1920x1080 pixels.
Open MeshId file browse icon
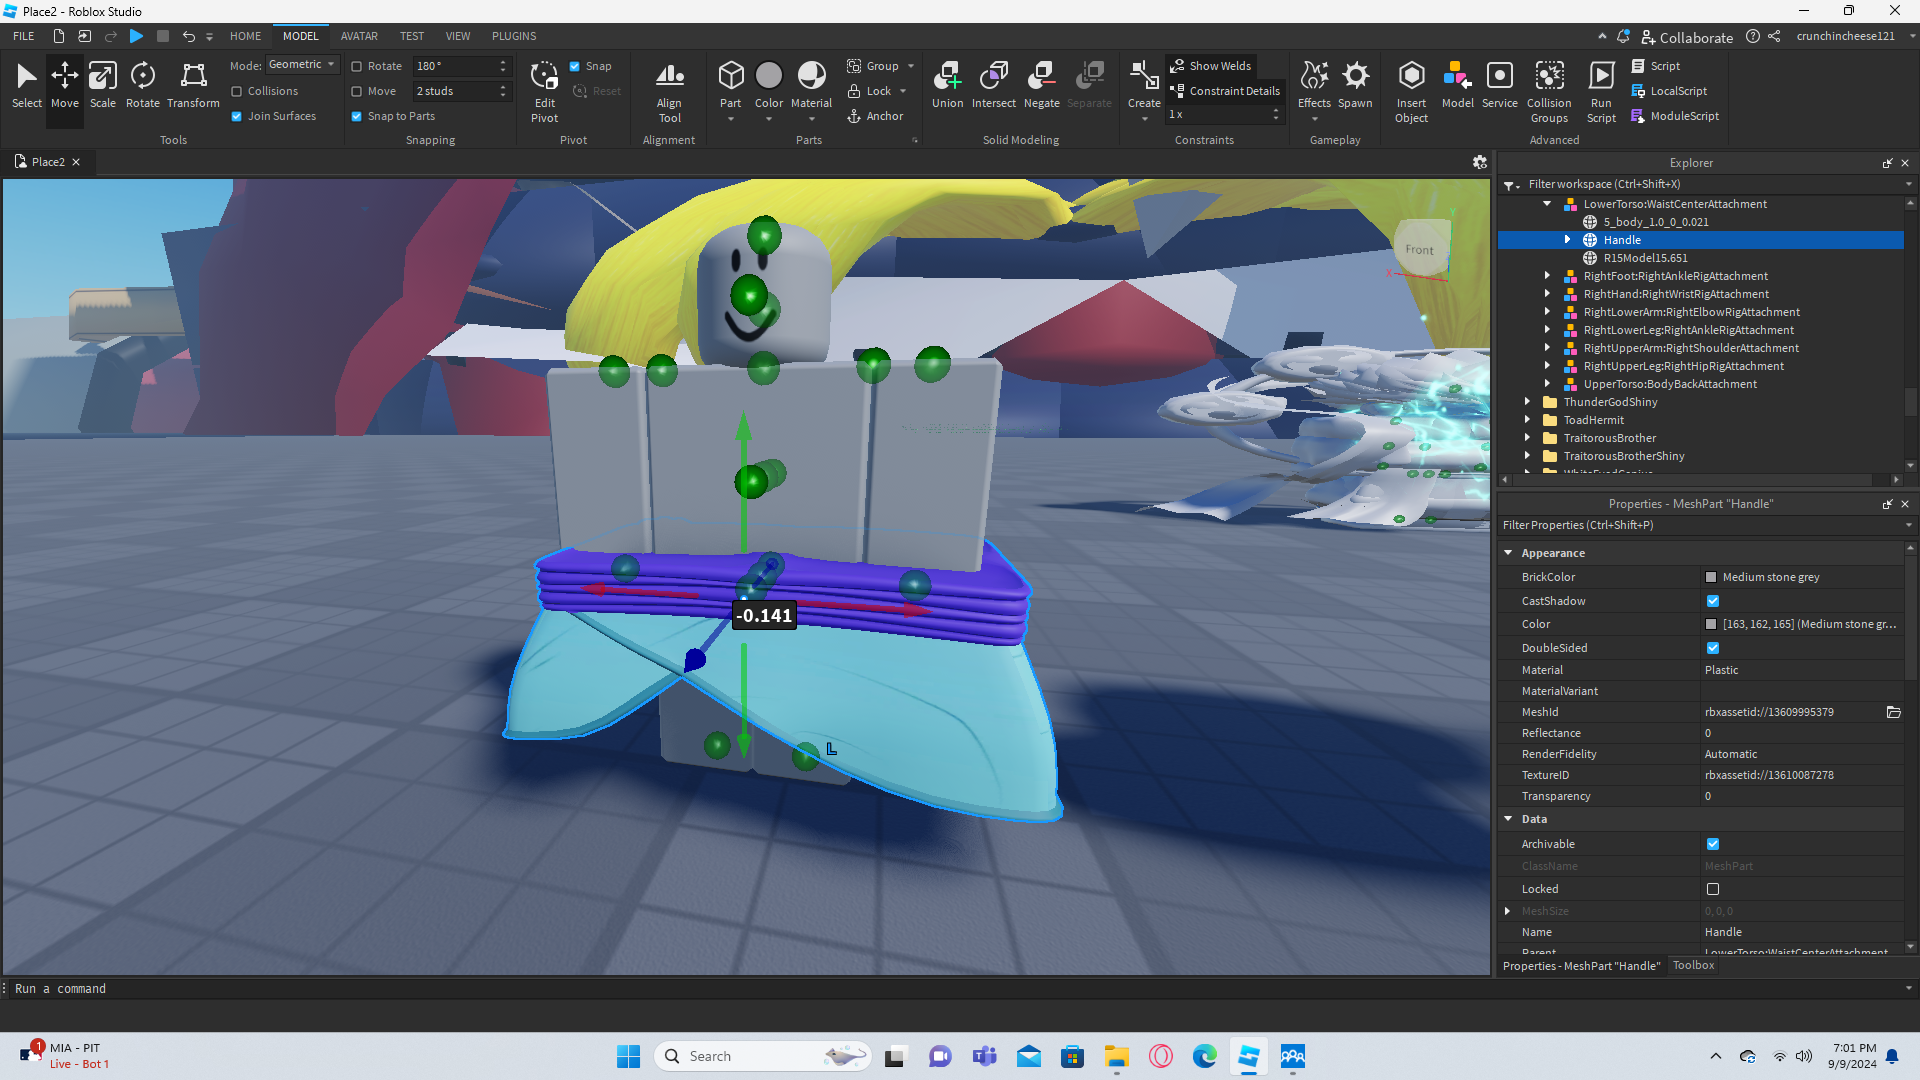tap(1893, 712)
